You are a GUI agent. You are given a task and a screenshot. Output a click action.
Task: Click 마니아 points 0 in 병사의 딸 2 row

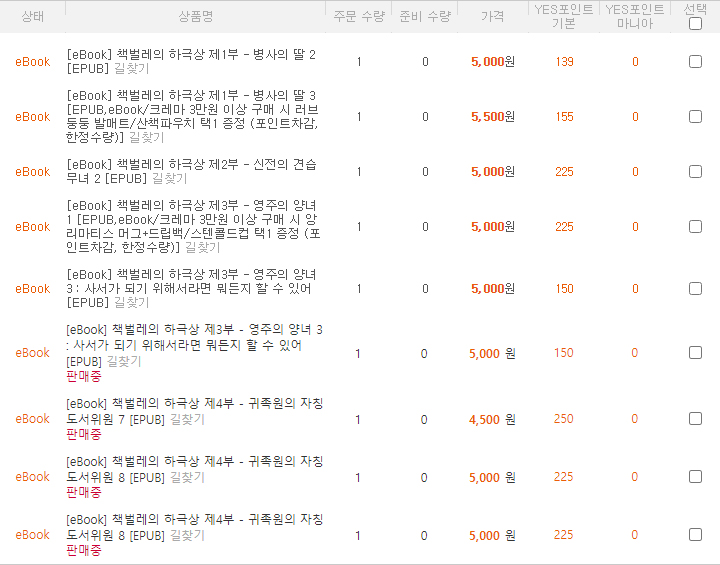(x=635, y=62)
